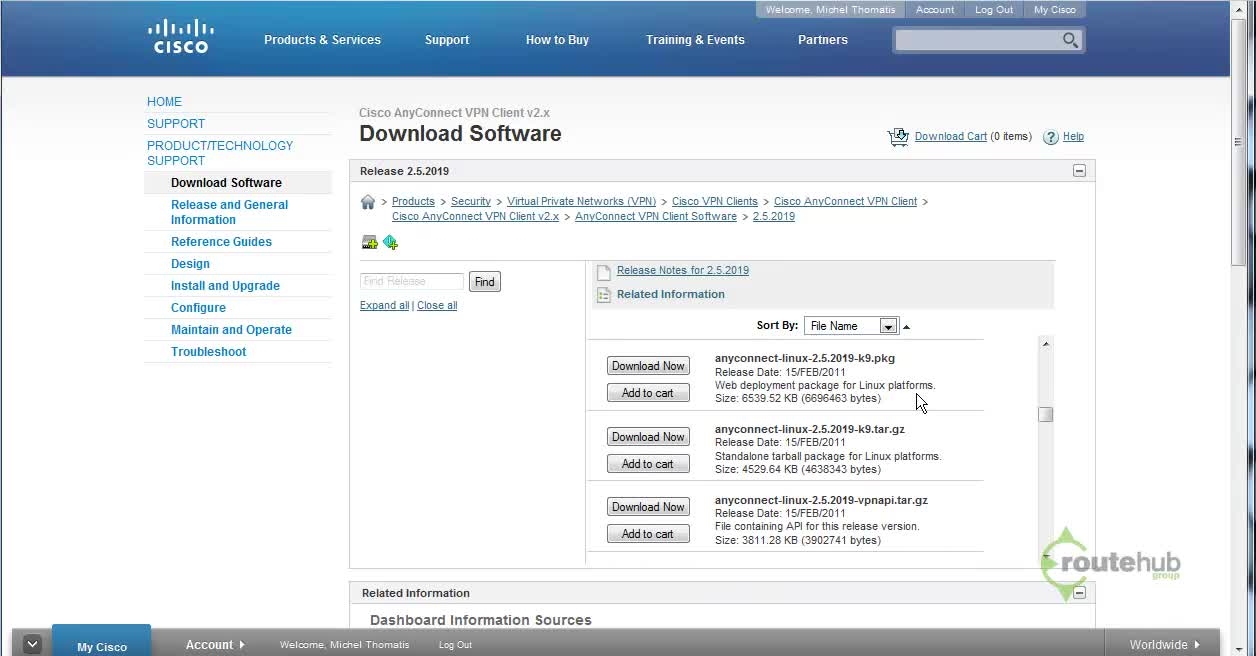Open the Worldwide region selector

pos(1165,645)
